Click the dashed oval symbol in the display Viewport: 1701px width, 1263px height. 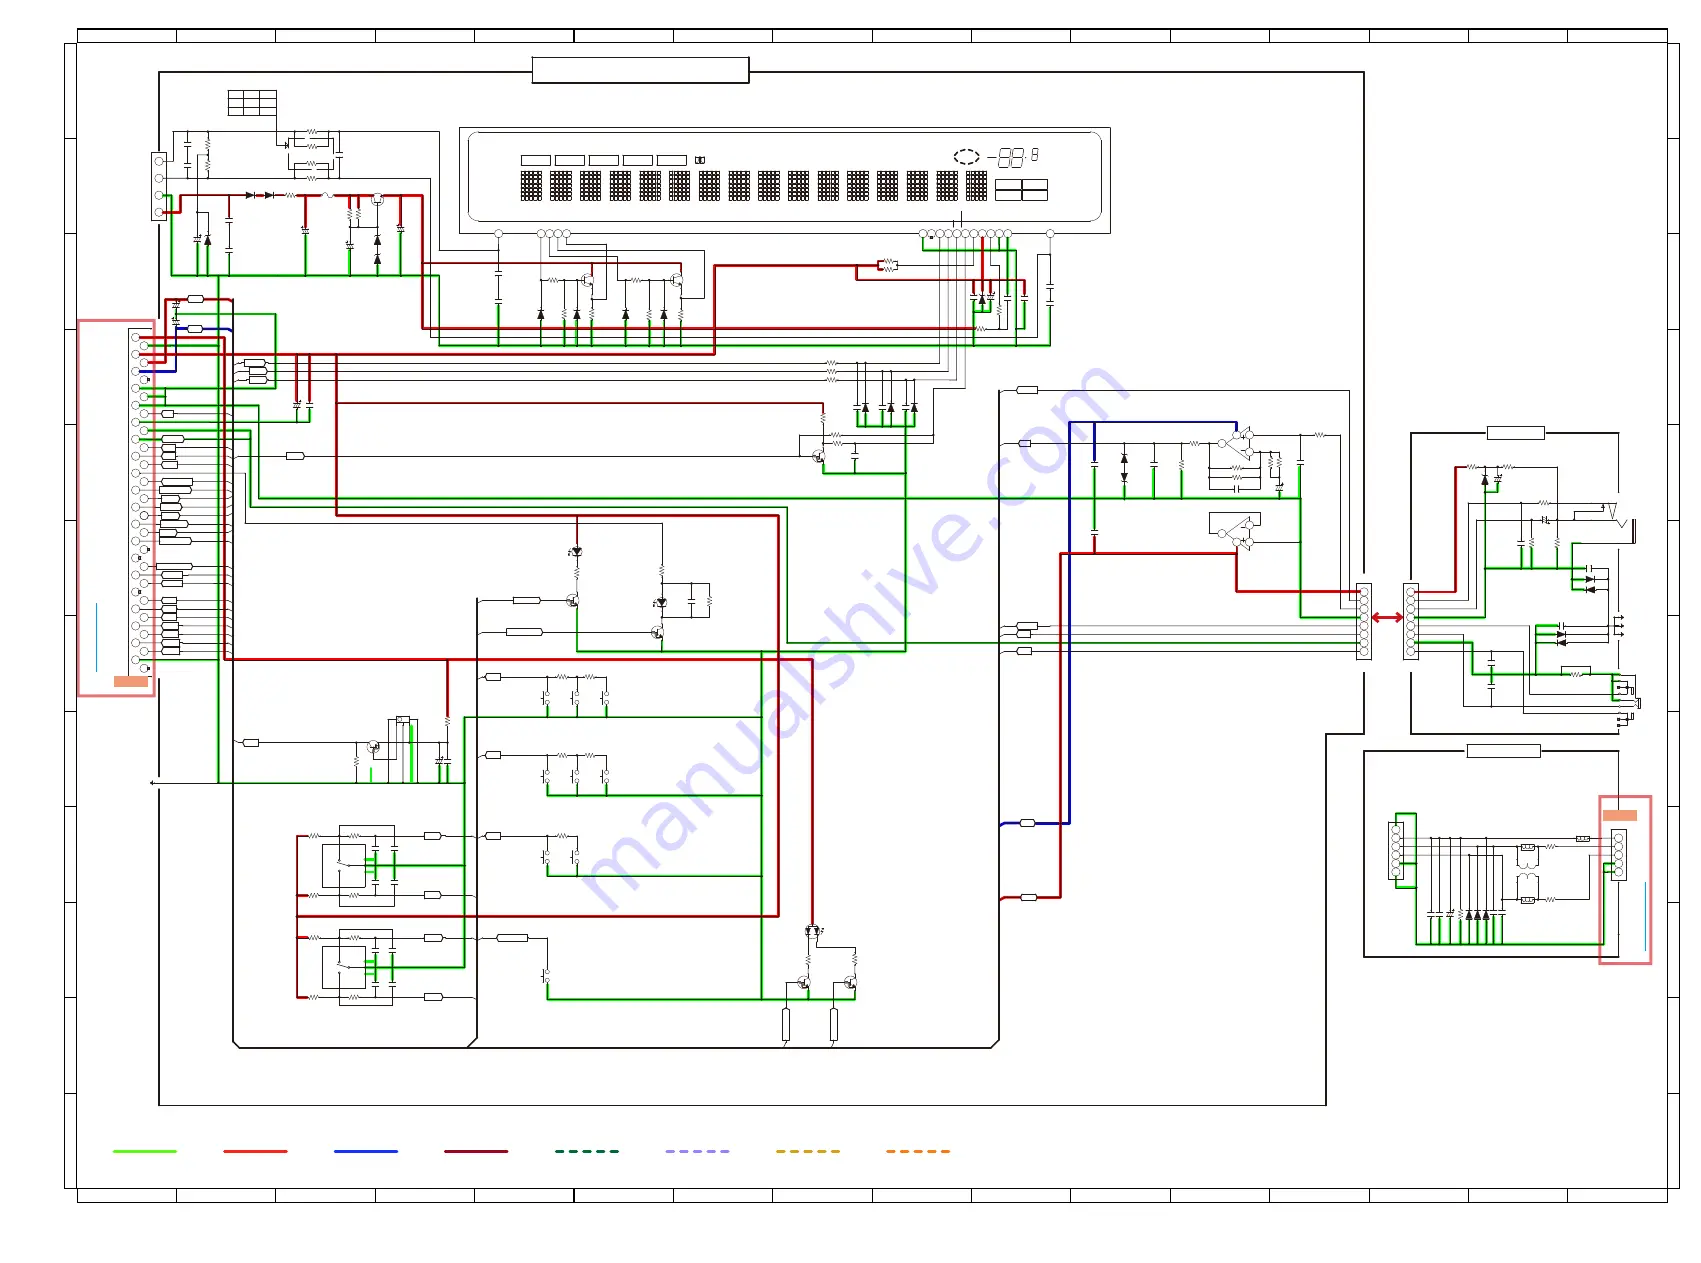coord(966,156)
